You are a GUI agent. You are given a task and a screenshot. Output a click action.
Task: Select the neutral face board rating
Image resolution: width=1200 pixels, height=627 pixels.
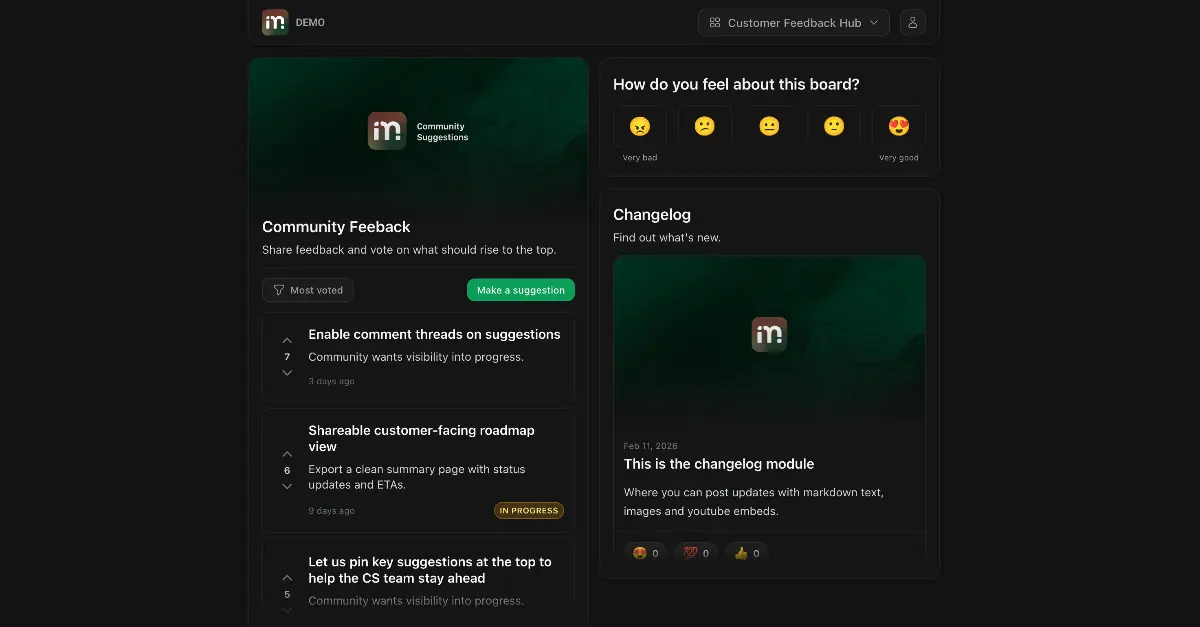[769, 125]
